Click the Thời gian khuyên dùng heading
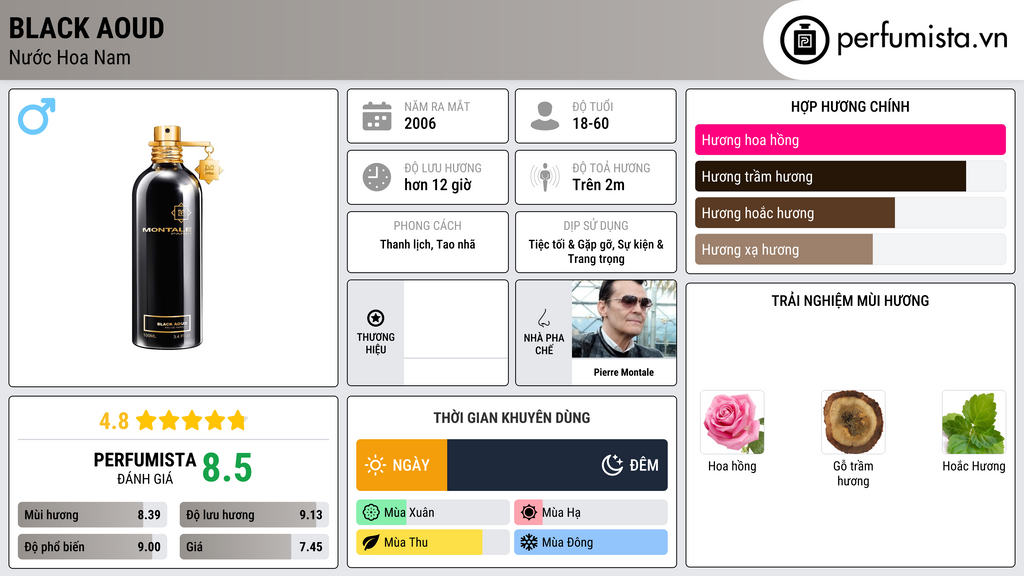 coord(512,417)
